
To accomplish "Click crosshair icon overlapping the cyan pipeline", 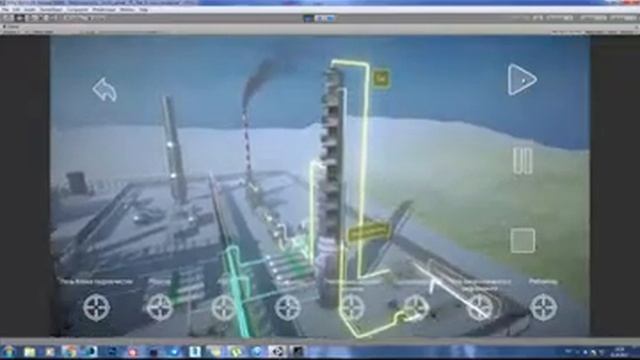I will (x=224, y=307).
